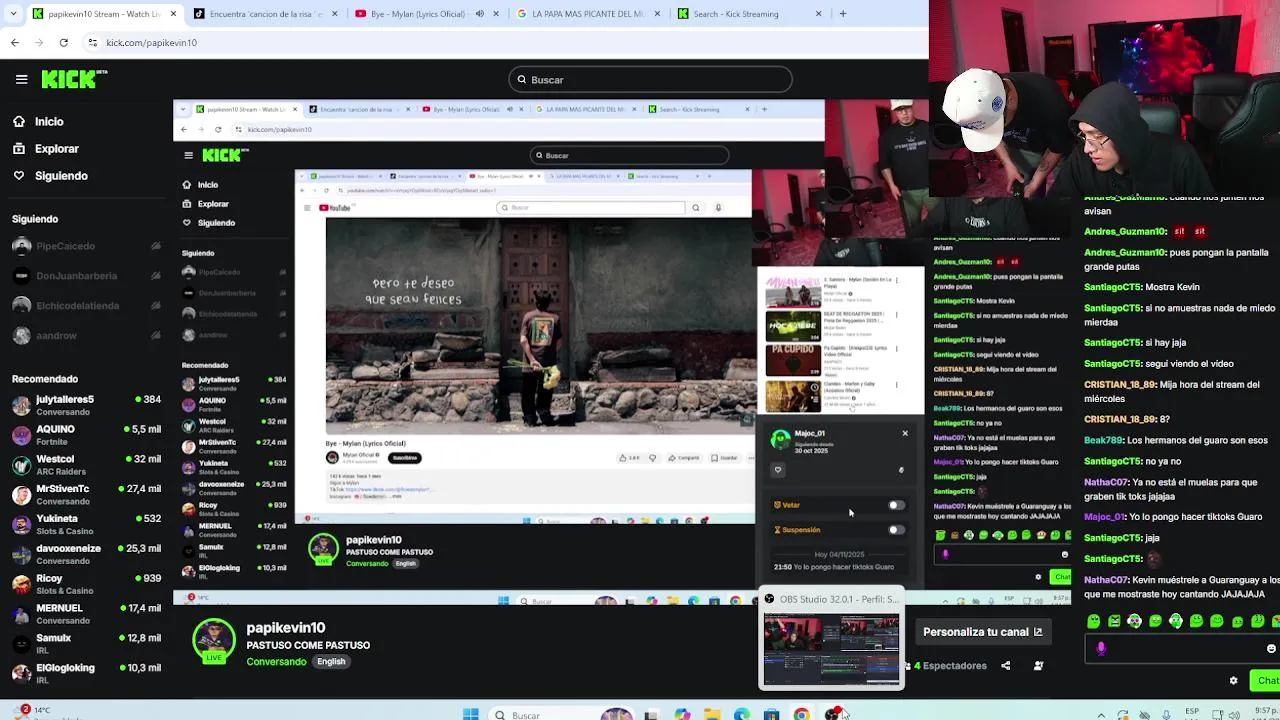This screenshot has height=720, width=1280.
Task: Toggle the Vetar switch on the Majoc_01 card
Action: click(896, 505)
